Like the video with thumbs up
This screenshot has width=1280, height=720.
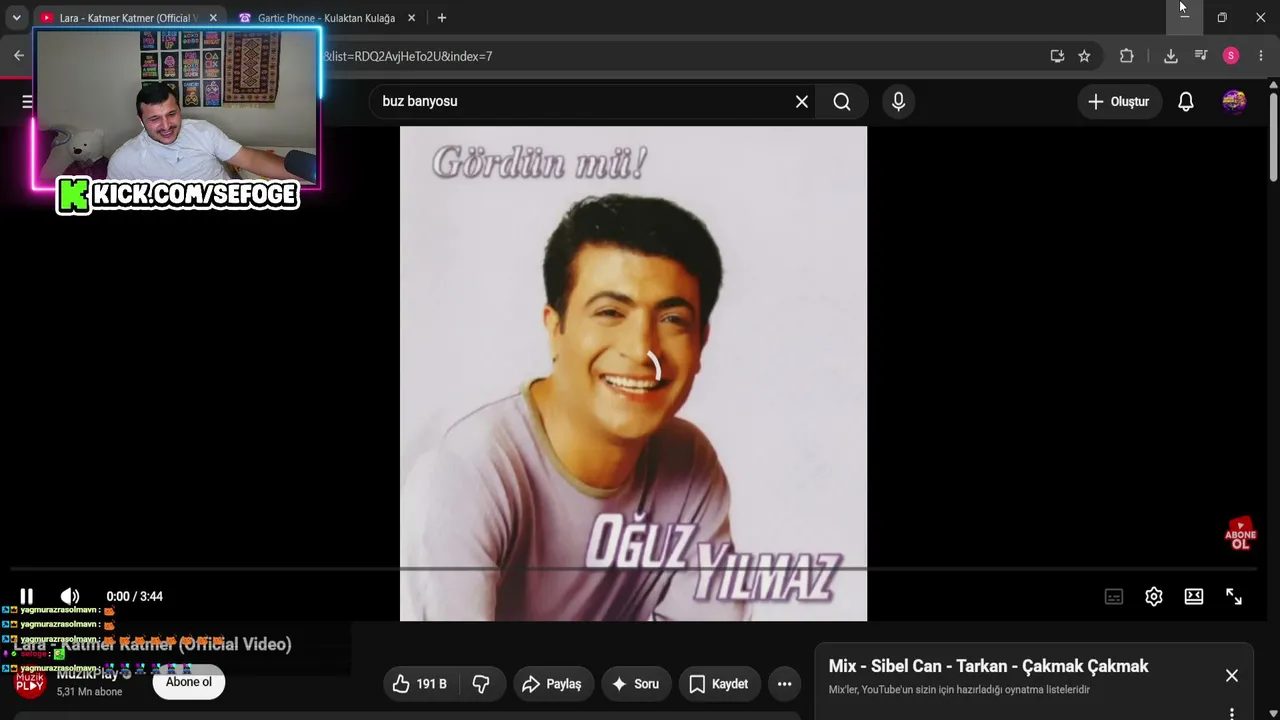419,684
